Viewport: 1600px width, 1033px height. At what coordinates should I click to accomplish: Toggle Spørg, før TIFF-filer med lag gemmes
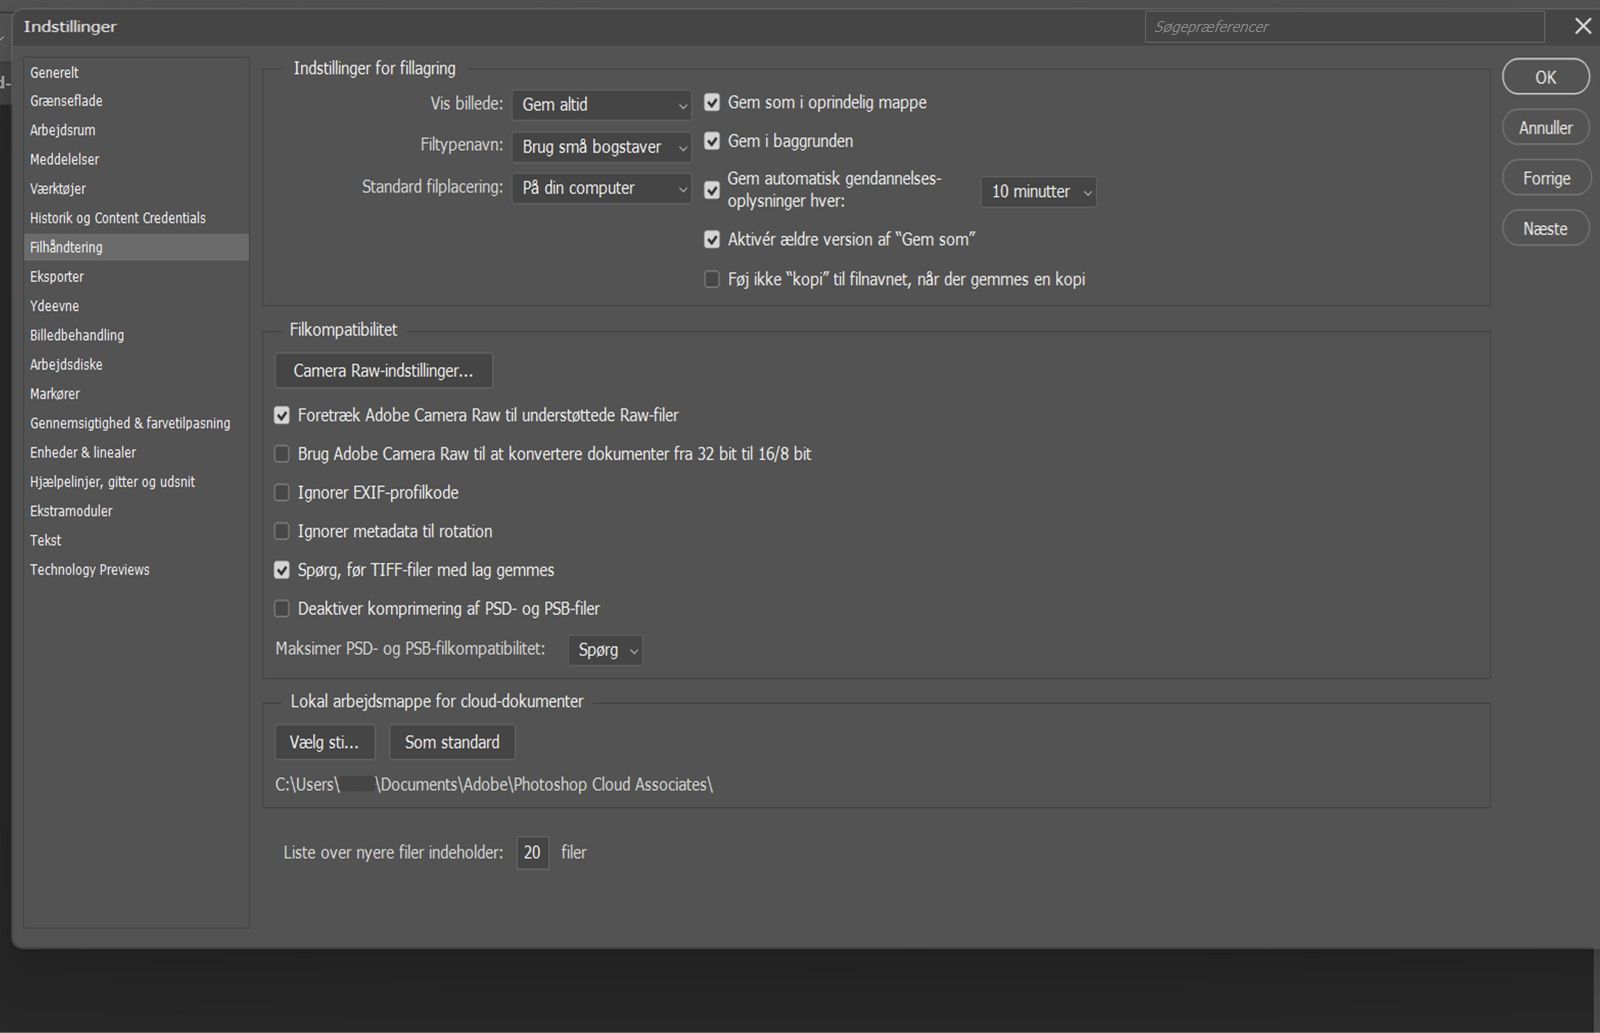click(x=282, y=570)
